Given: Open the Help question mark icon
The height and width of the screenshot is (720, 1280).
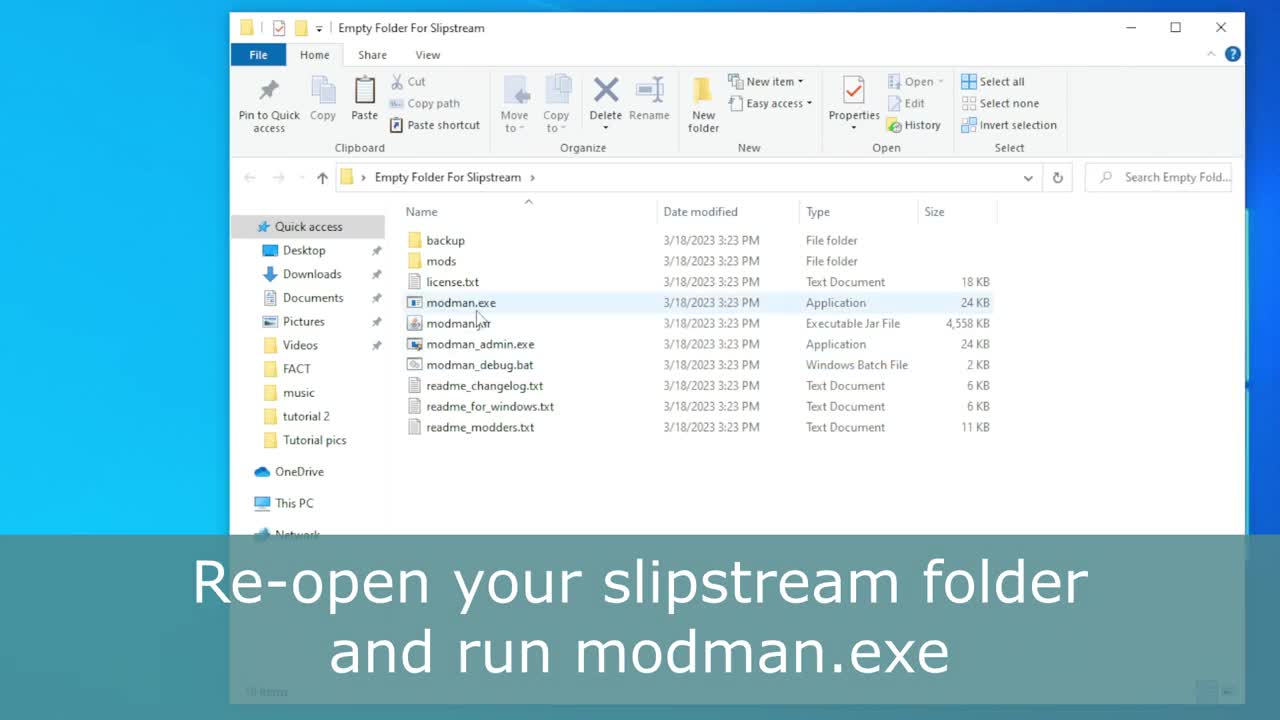Looking at the screenshot, I should point(1233,54).
